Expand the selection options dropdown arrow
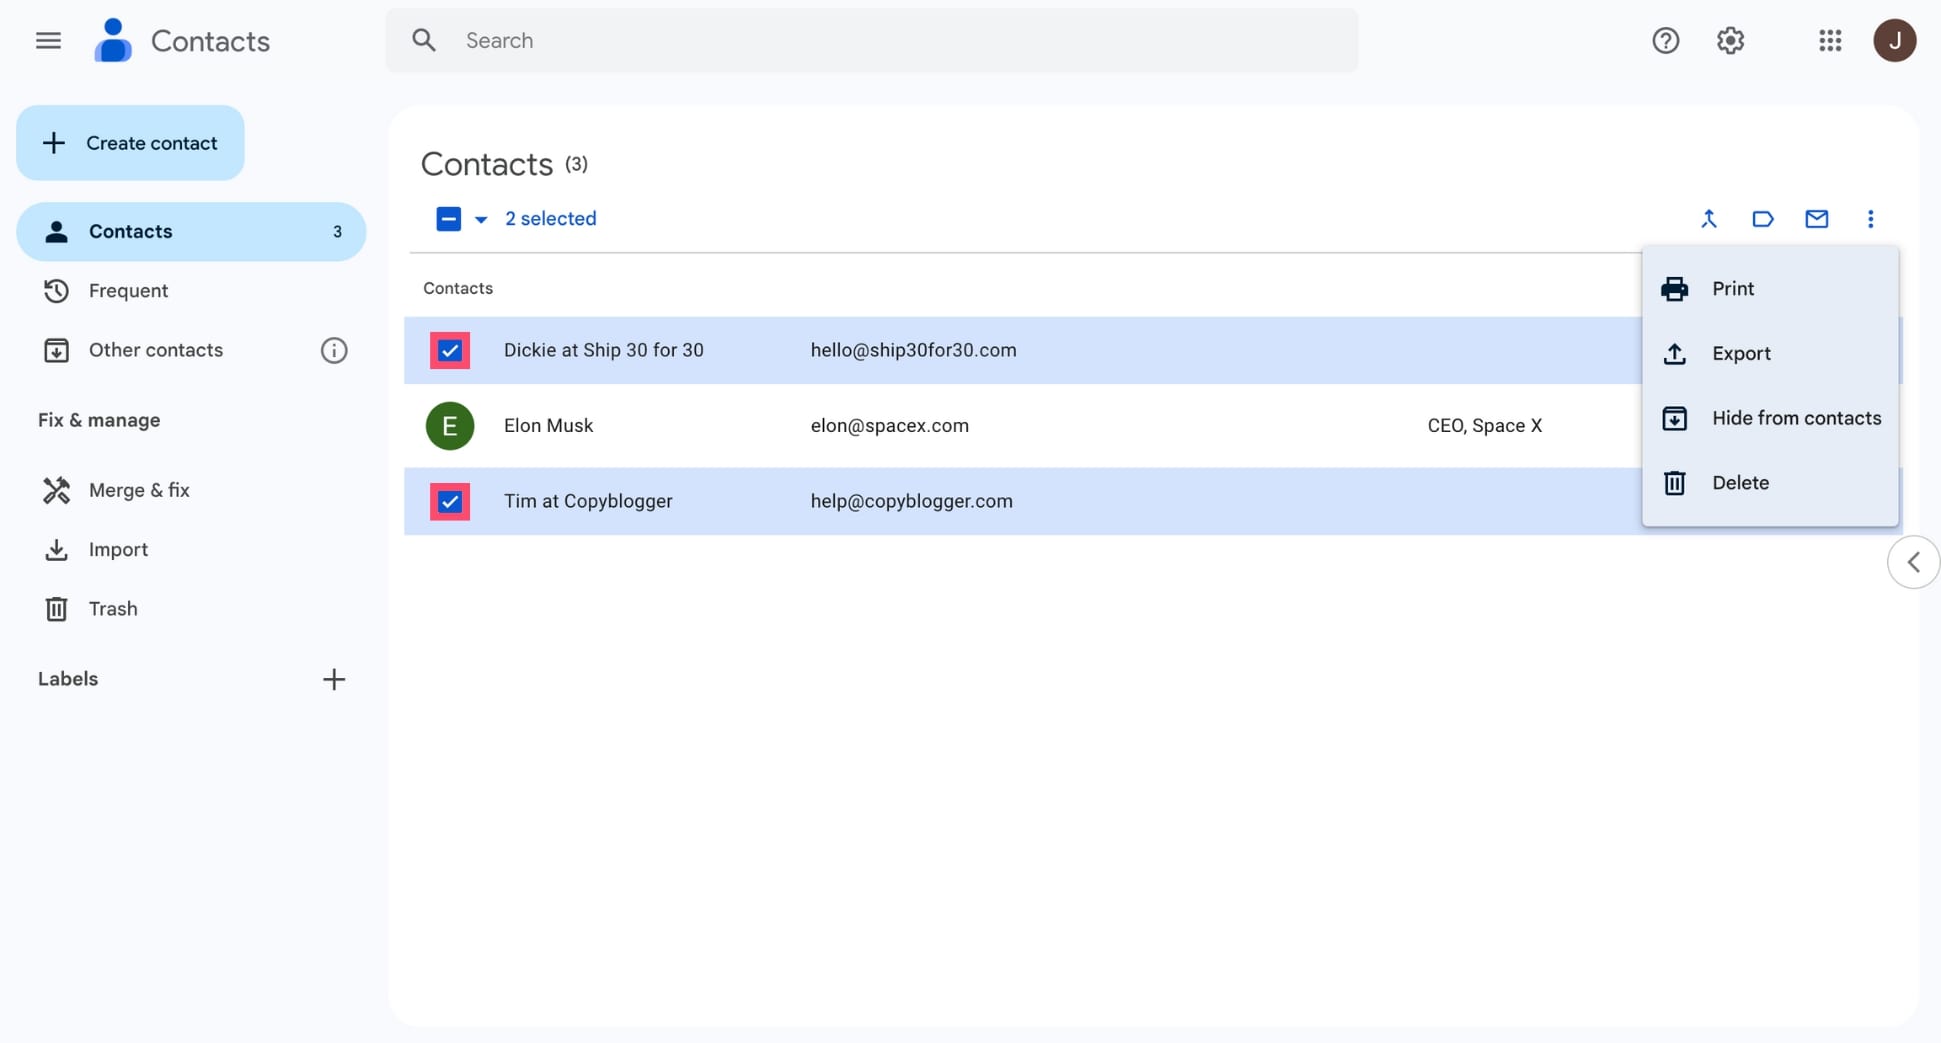Viewport: 1941px width, 1043px height. [x=481, y=220]
